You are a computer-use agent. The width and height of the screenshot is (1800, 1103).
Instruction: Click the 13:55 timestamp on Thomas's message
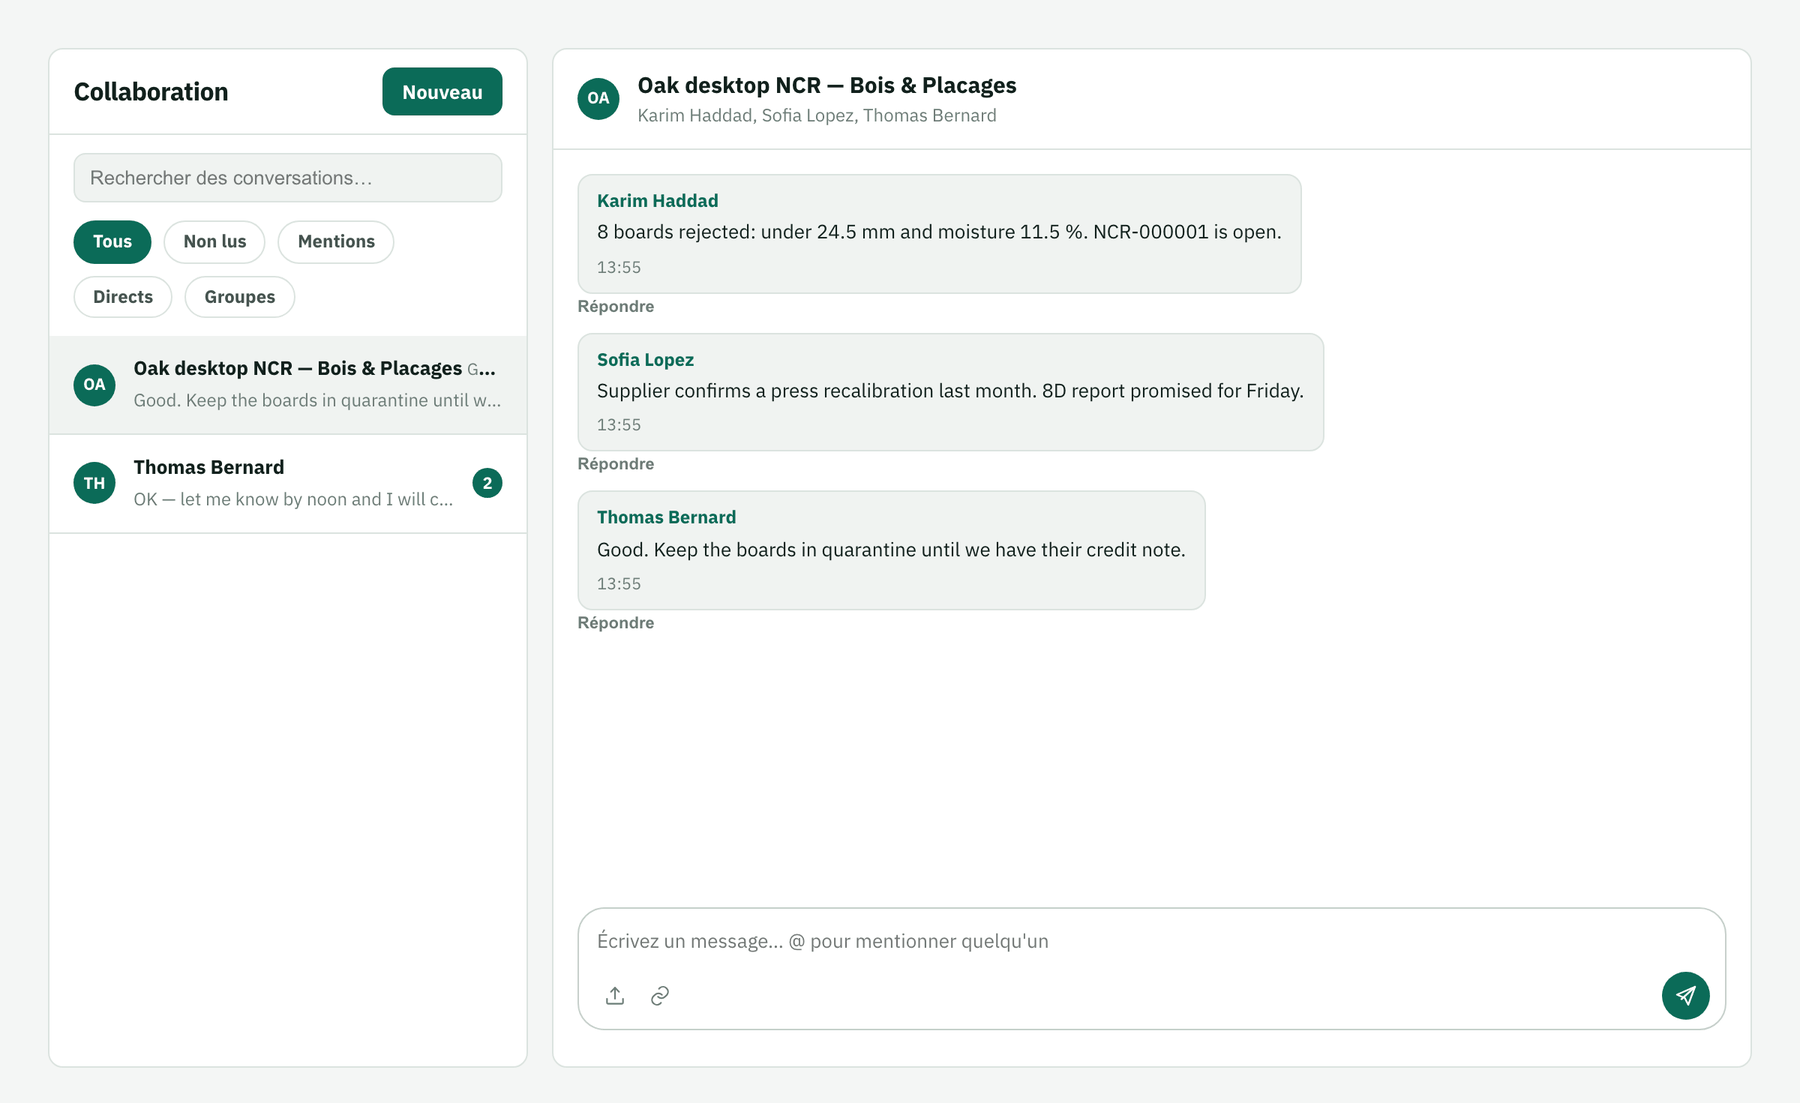[x=619, y=584]
